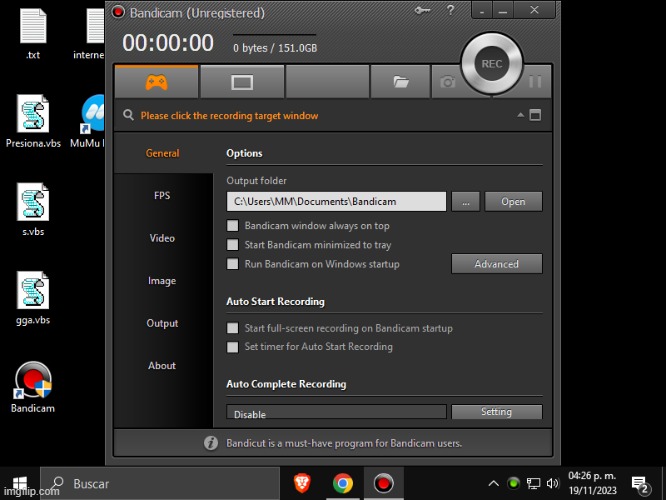
Task: Click the key registration icon
Action: [x=423, y=10]
